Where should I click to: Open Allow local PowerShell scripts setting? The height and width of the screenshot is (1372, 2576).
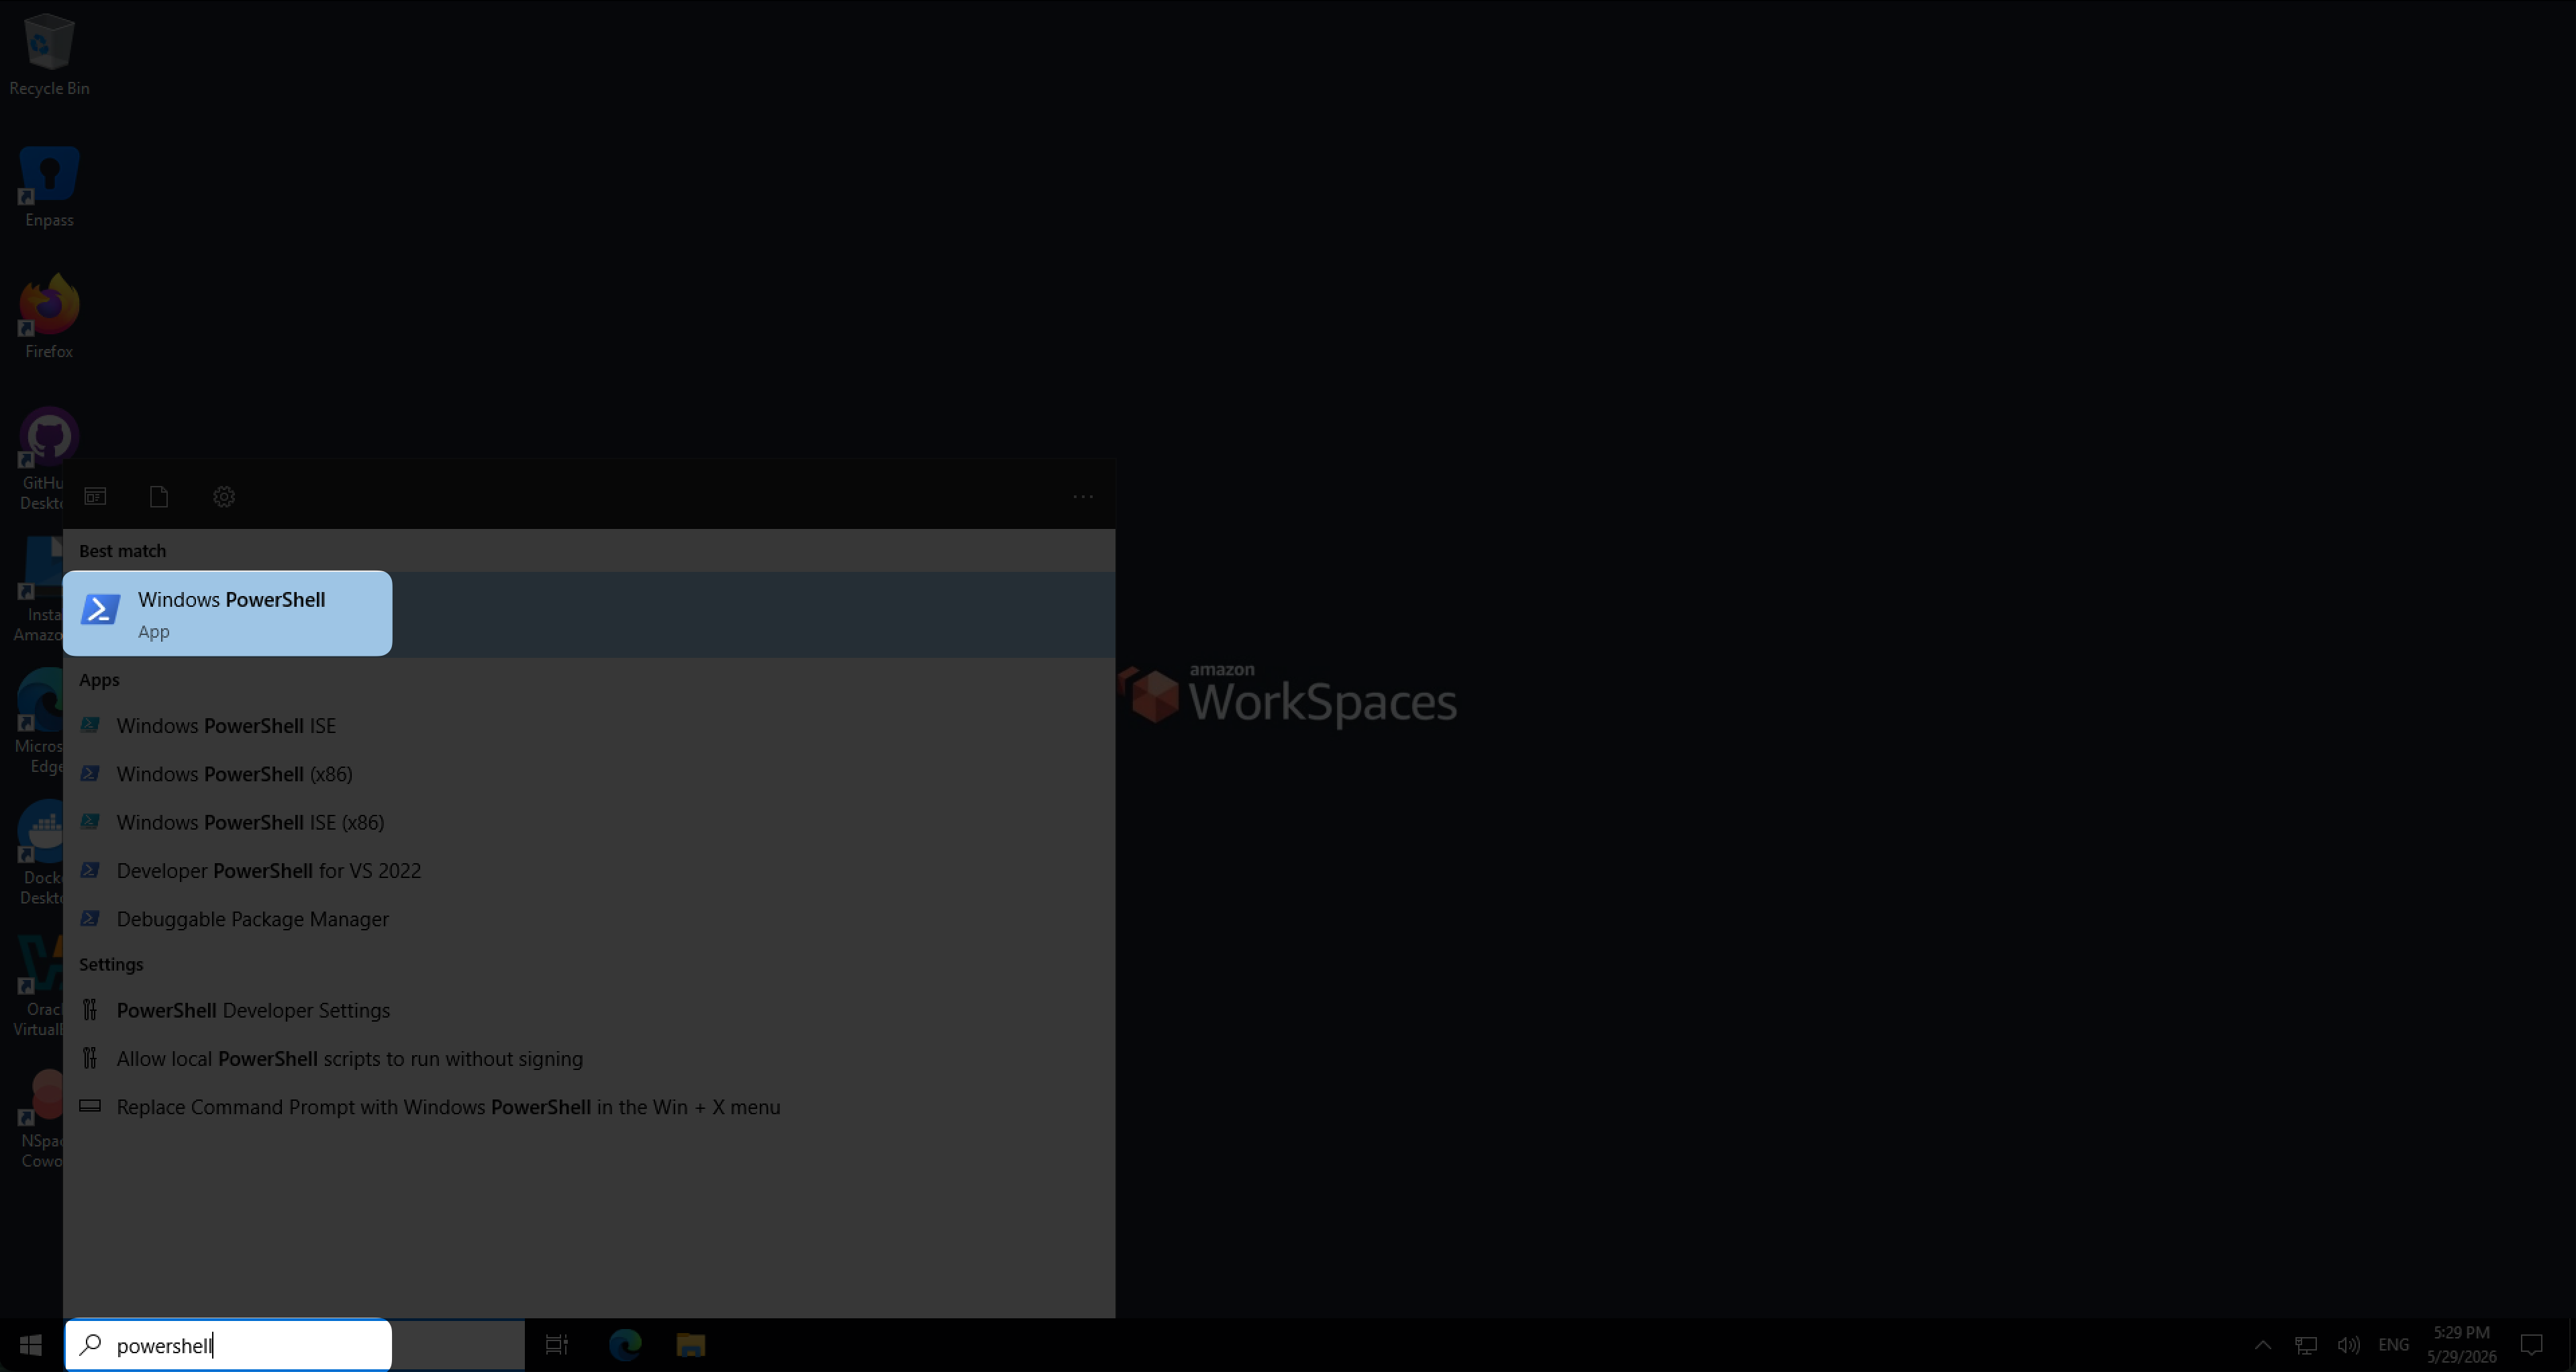point(589,1059)
